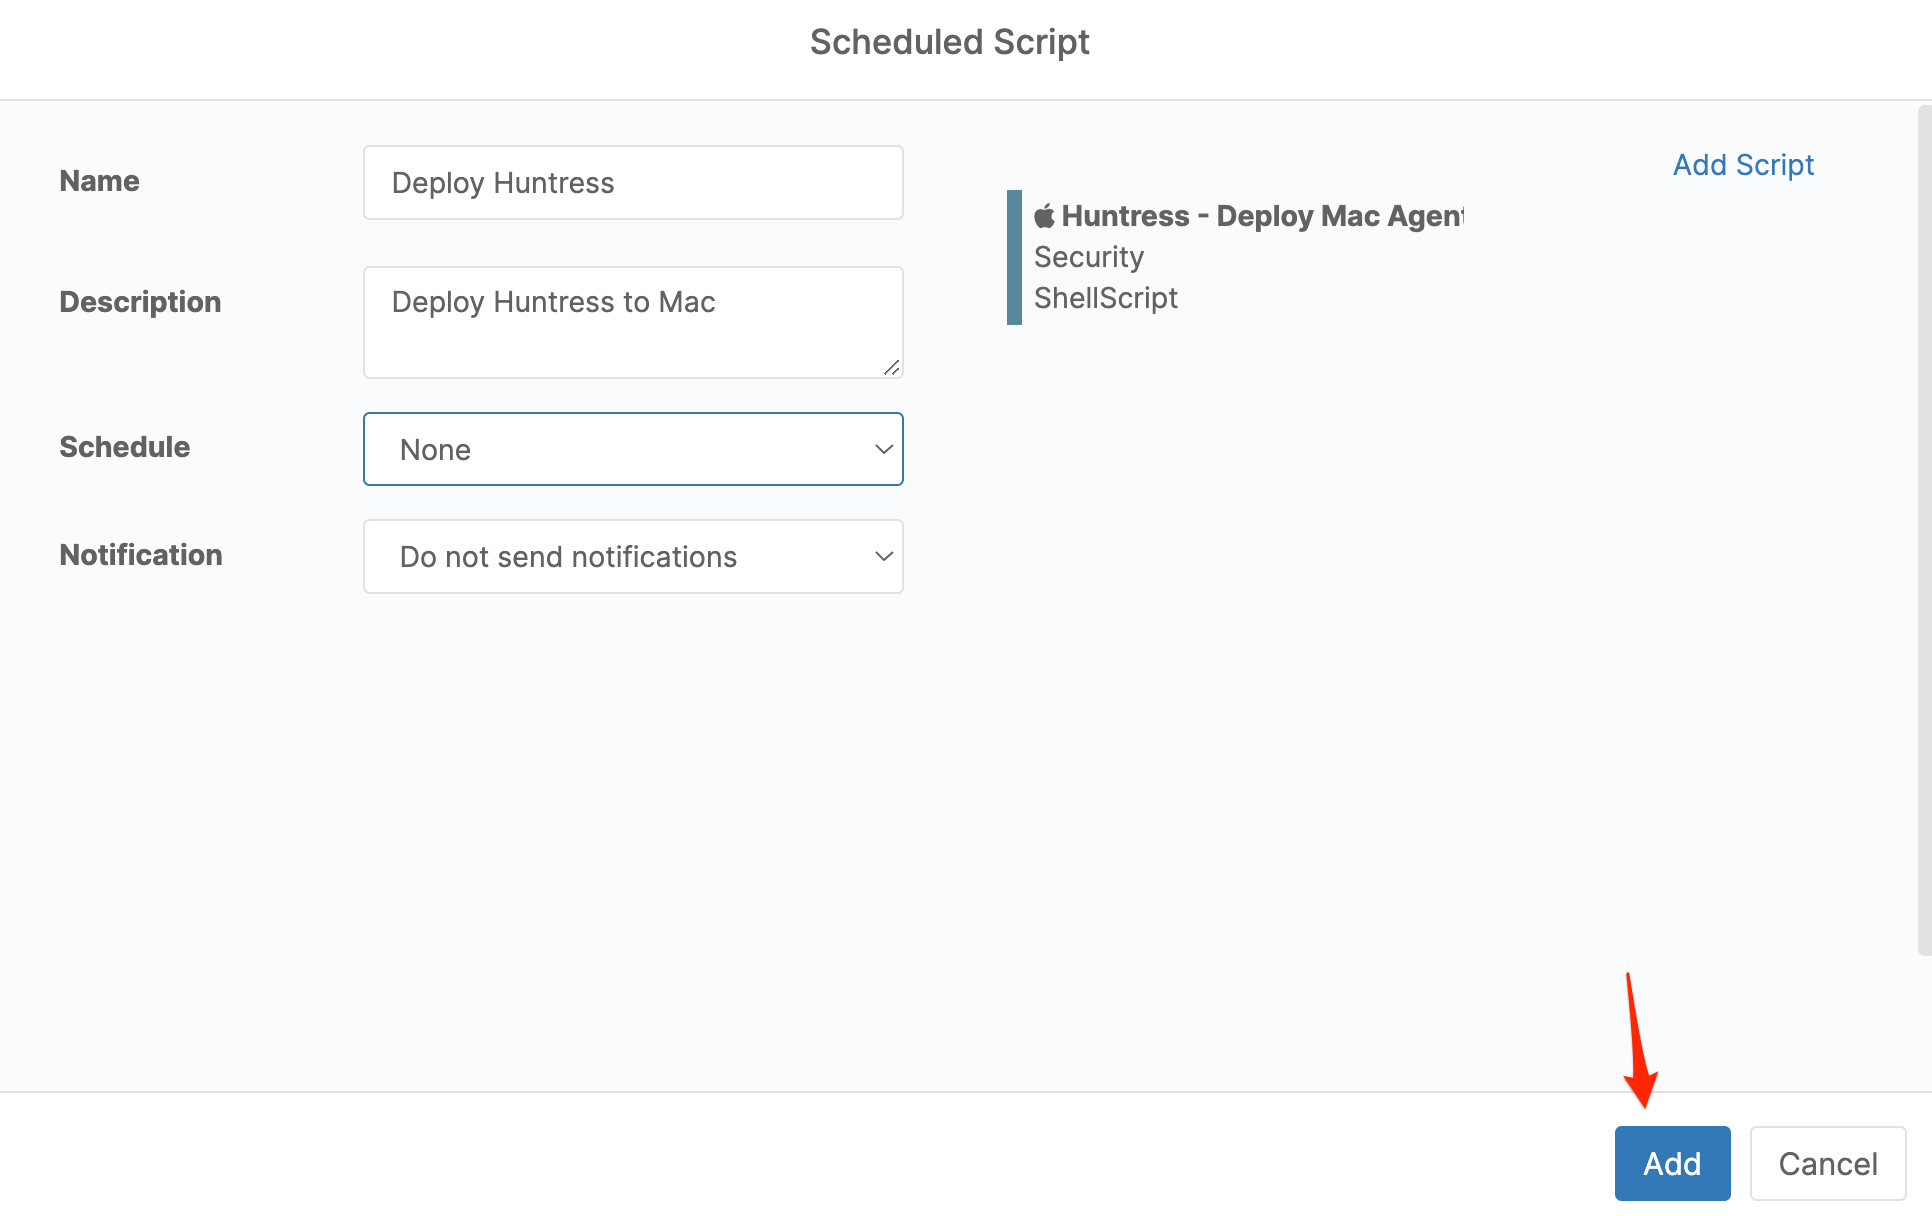The width and height of the screenshot is (1932, 1216).
Task: Click the Add button
Action: tap(1672, 1163)
